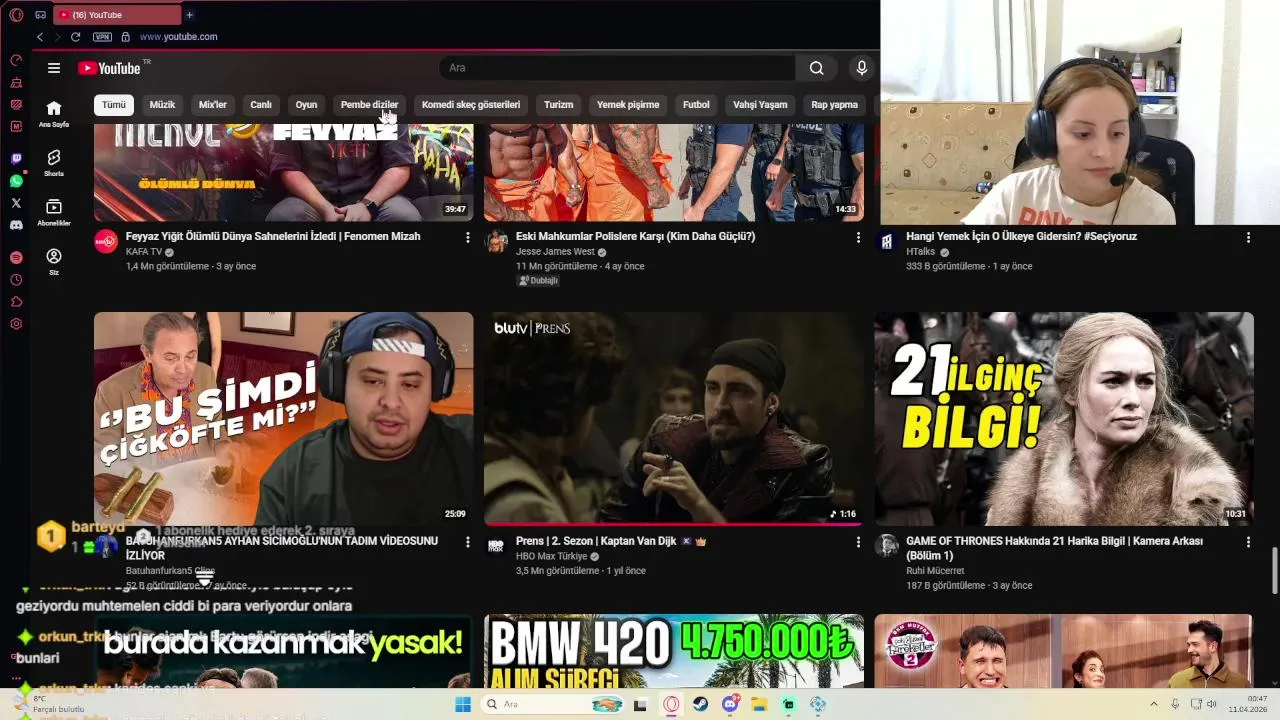Open Discord from the Windows taskbar
The width and height of the screenshot is (1280, 720).
730,704
